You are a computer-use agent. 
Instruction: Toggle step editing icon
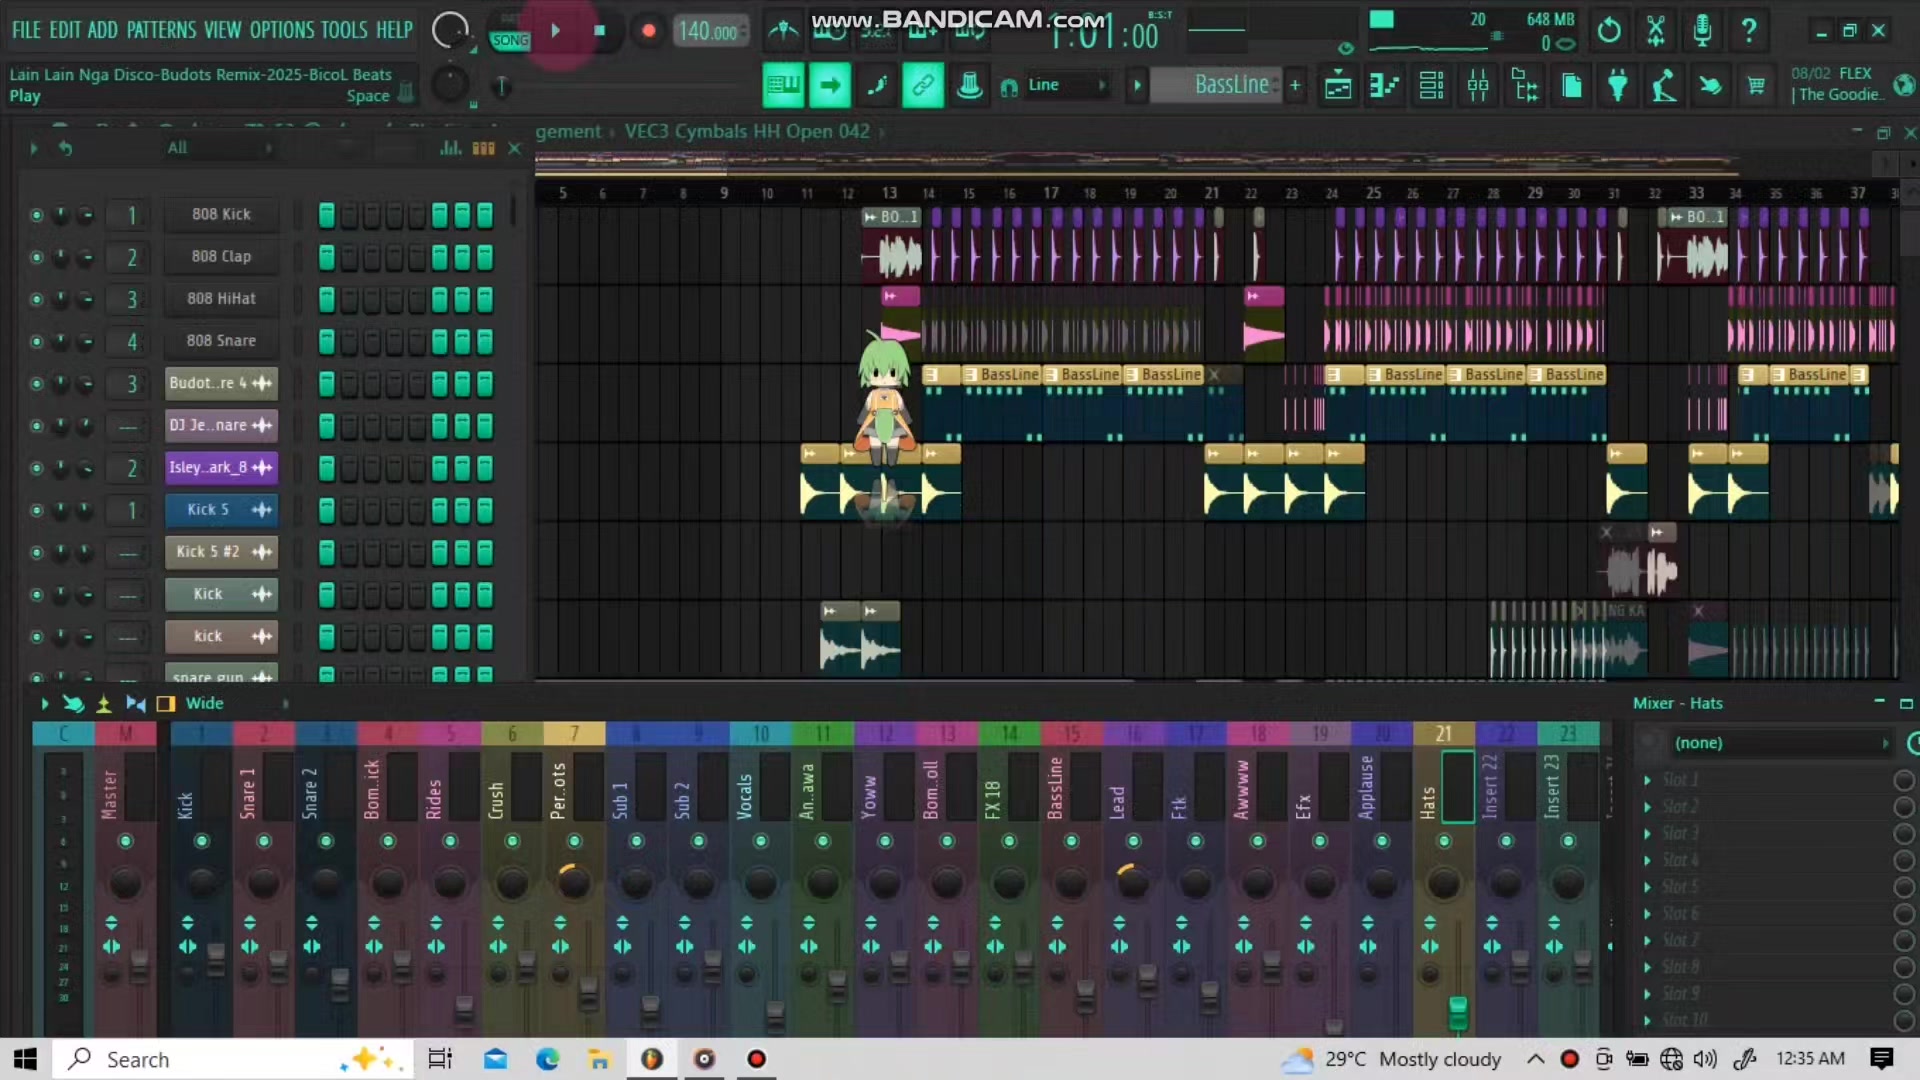point(877,86)
